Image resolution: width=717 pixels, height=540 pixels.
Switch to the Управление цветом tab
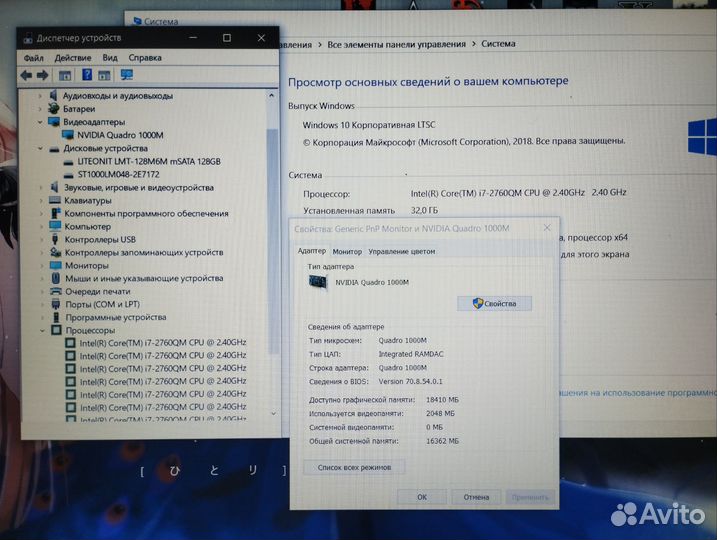(401, 251)
